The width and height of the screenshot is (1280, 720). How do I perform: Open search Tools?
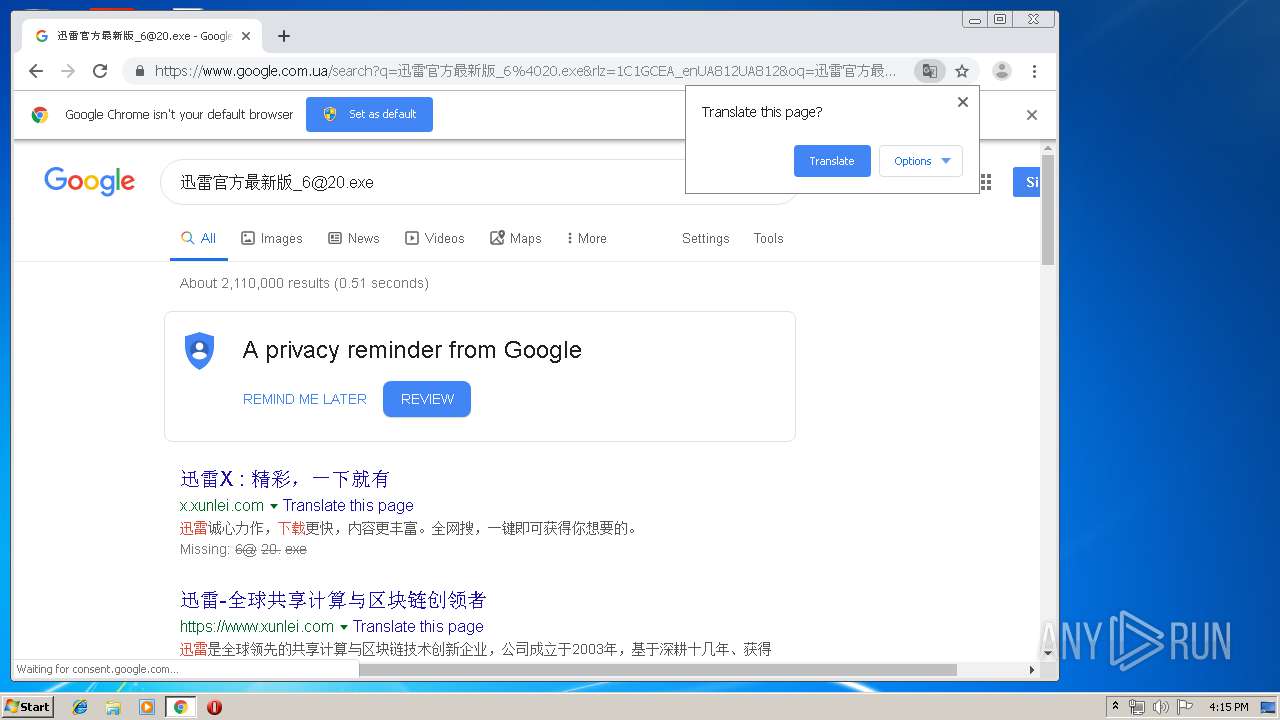tap(768, 238)
